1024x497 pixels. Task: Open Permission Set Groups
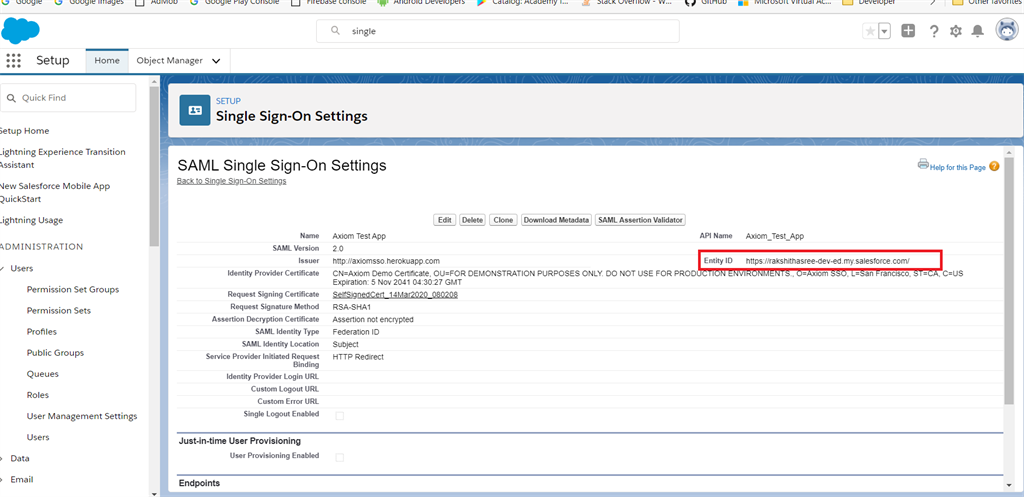click(x=72, y=289)
